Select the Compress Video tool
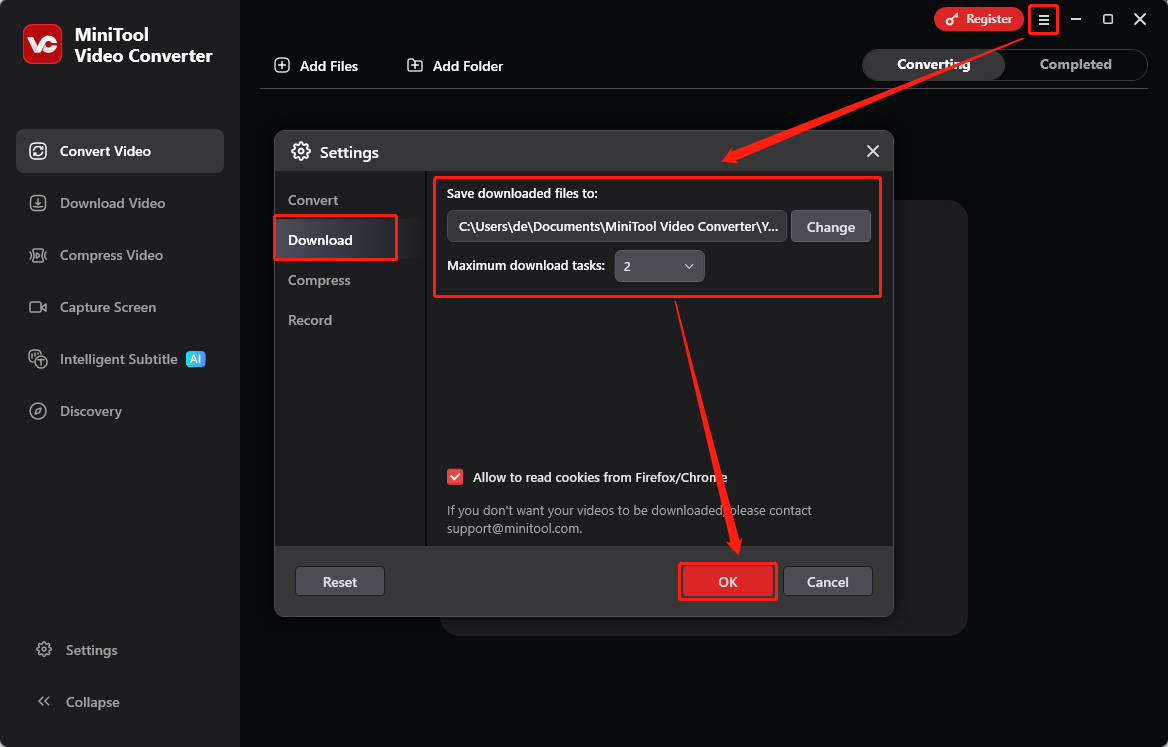The height and width of the screenshot is (747, 1168). coord(36,255)
